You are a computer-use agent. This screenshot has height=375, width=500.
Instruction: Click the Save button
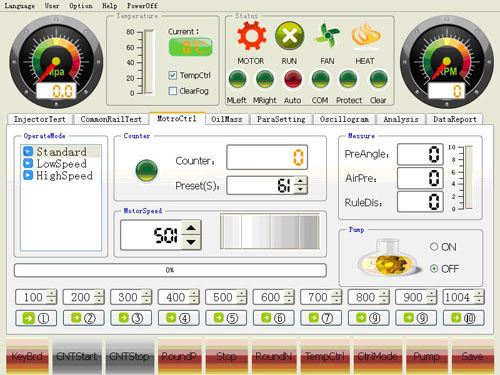tap(473, 356)
